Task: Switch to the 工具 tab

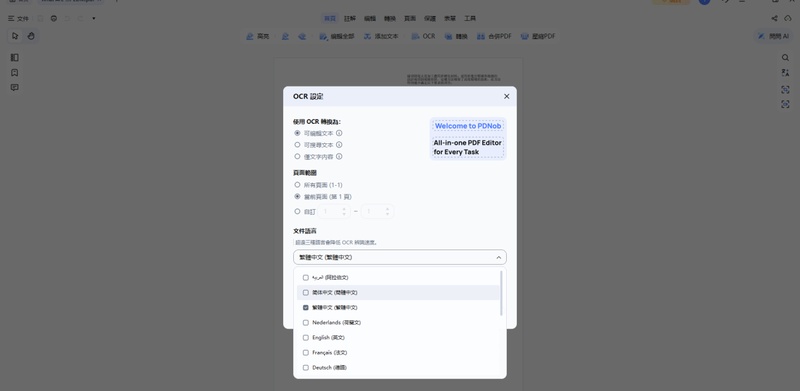Action: [x=470, y=18]
